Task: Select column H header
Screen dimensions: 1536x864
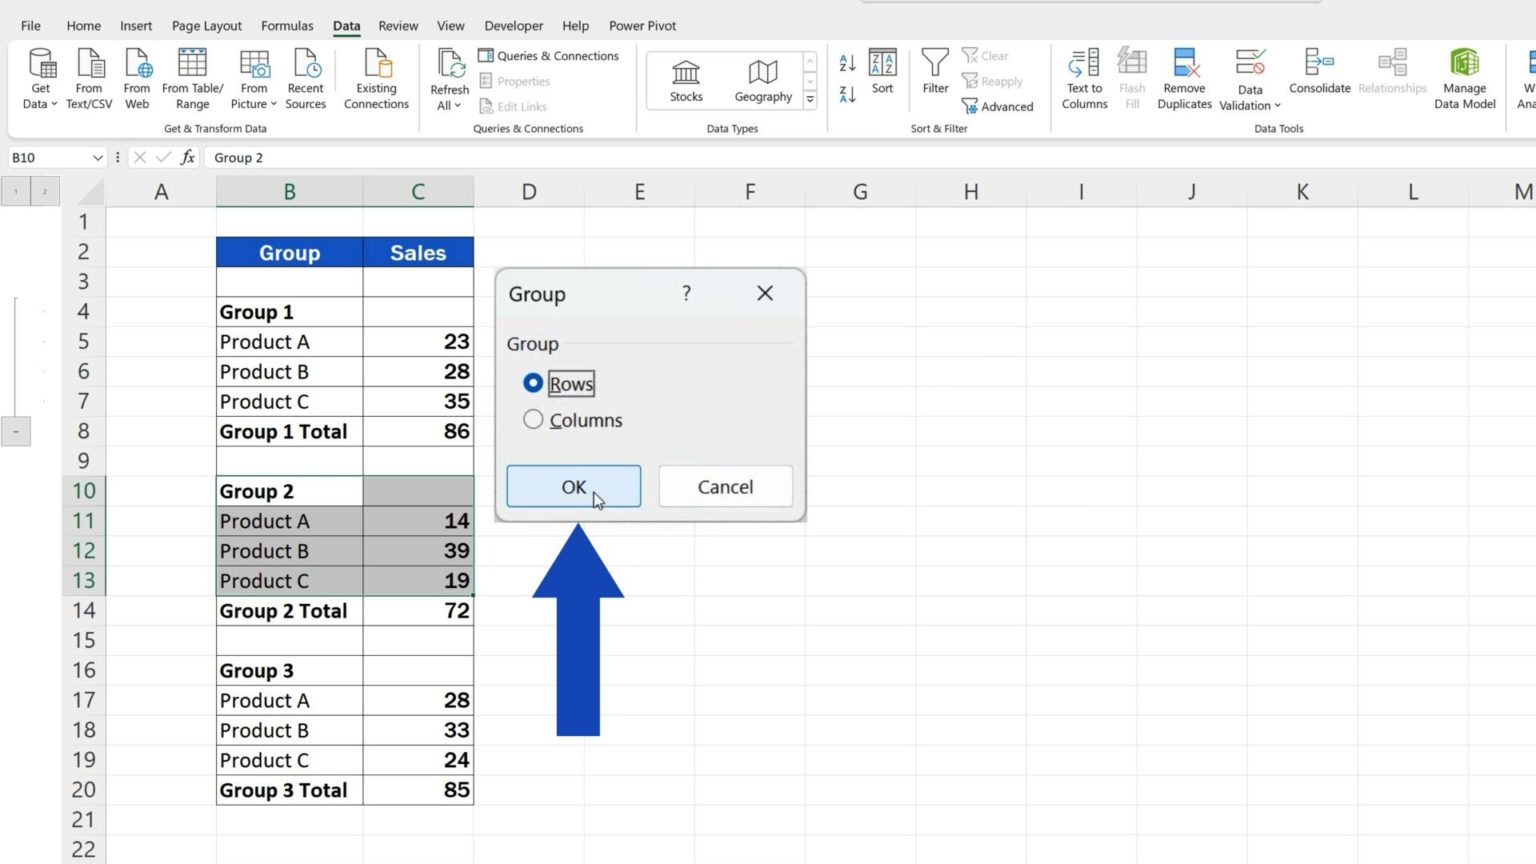Action: pos(971,191)
